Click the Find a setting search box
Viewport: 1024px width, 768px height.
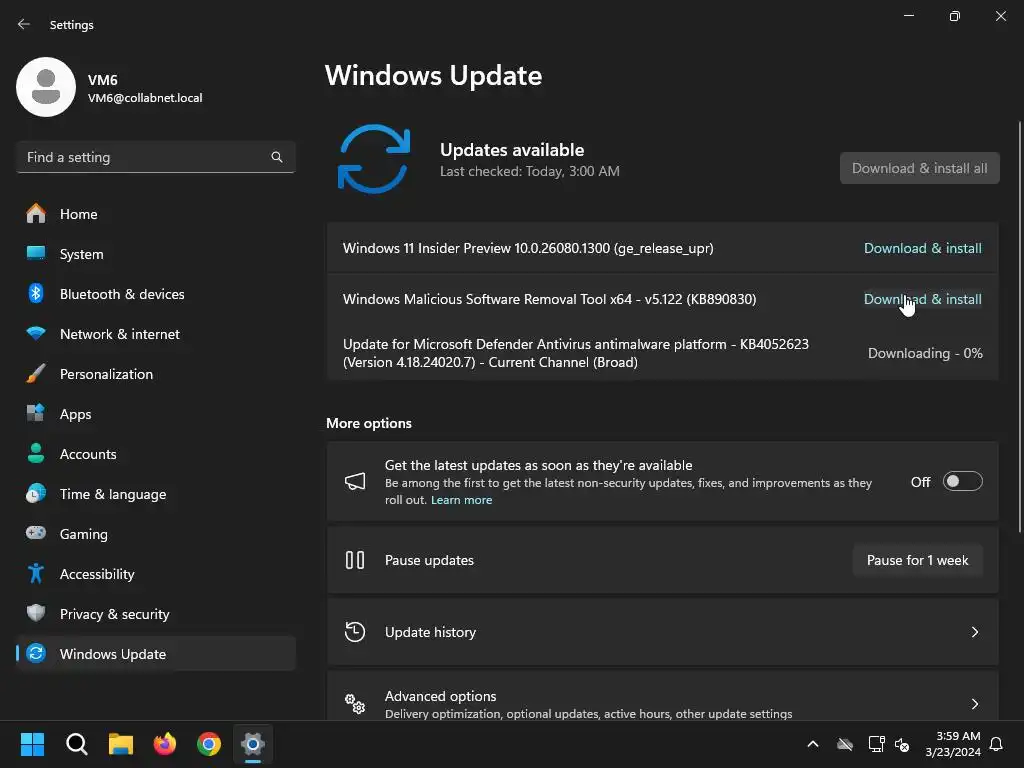155,157
